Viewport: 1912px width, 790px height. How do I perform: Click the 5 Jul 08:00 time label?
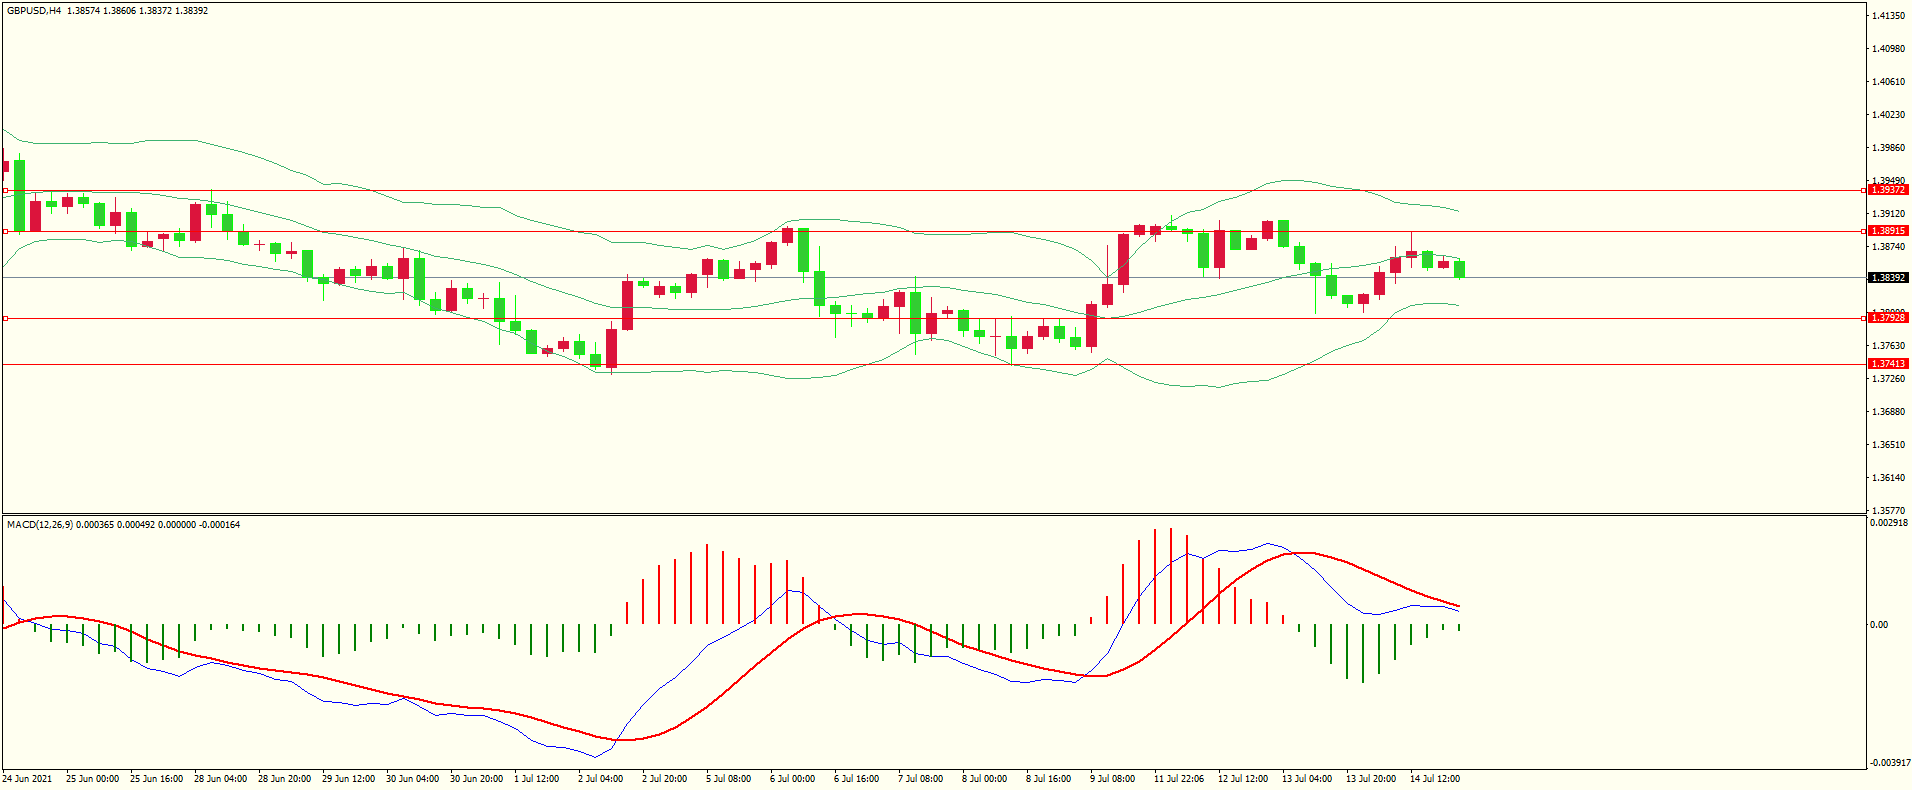pos(728,779)
